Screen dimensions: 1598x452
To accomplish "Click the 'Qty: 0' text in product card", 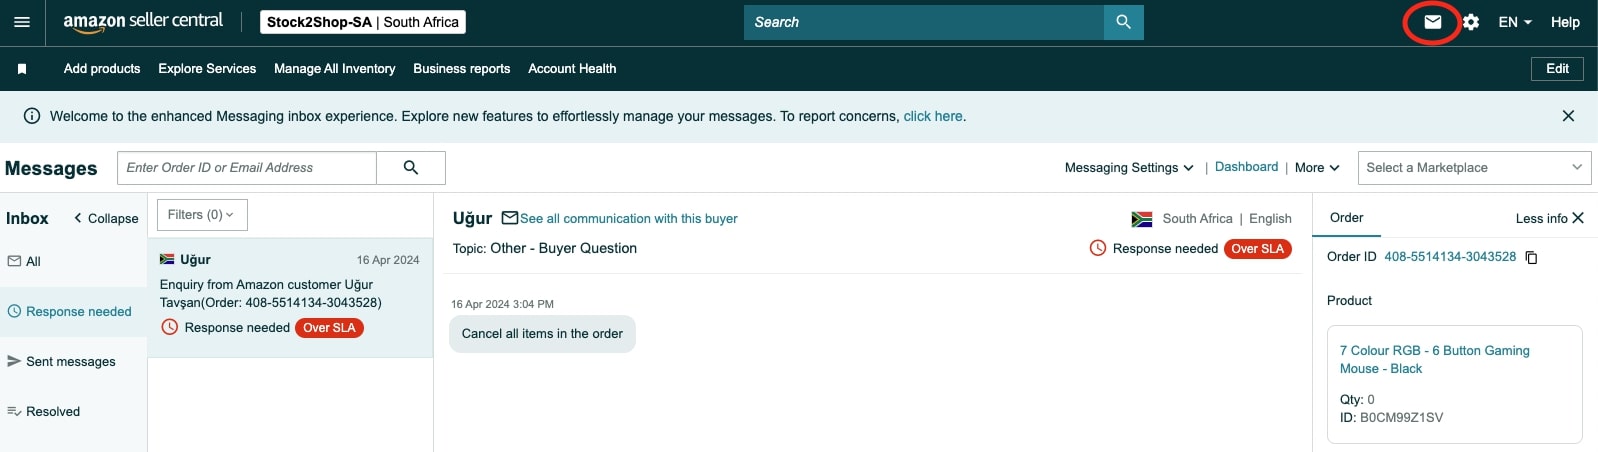I will [1357, 400].
